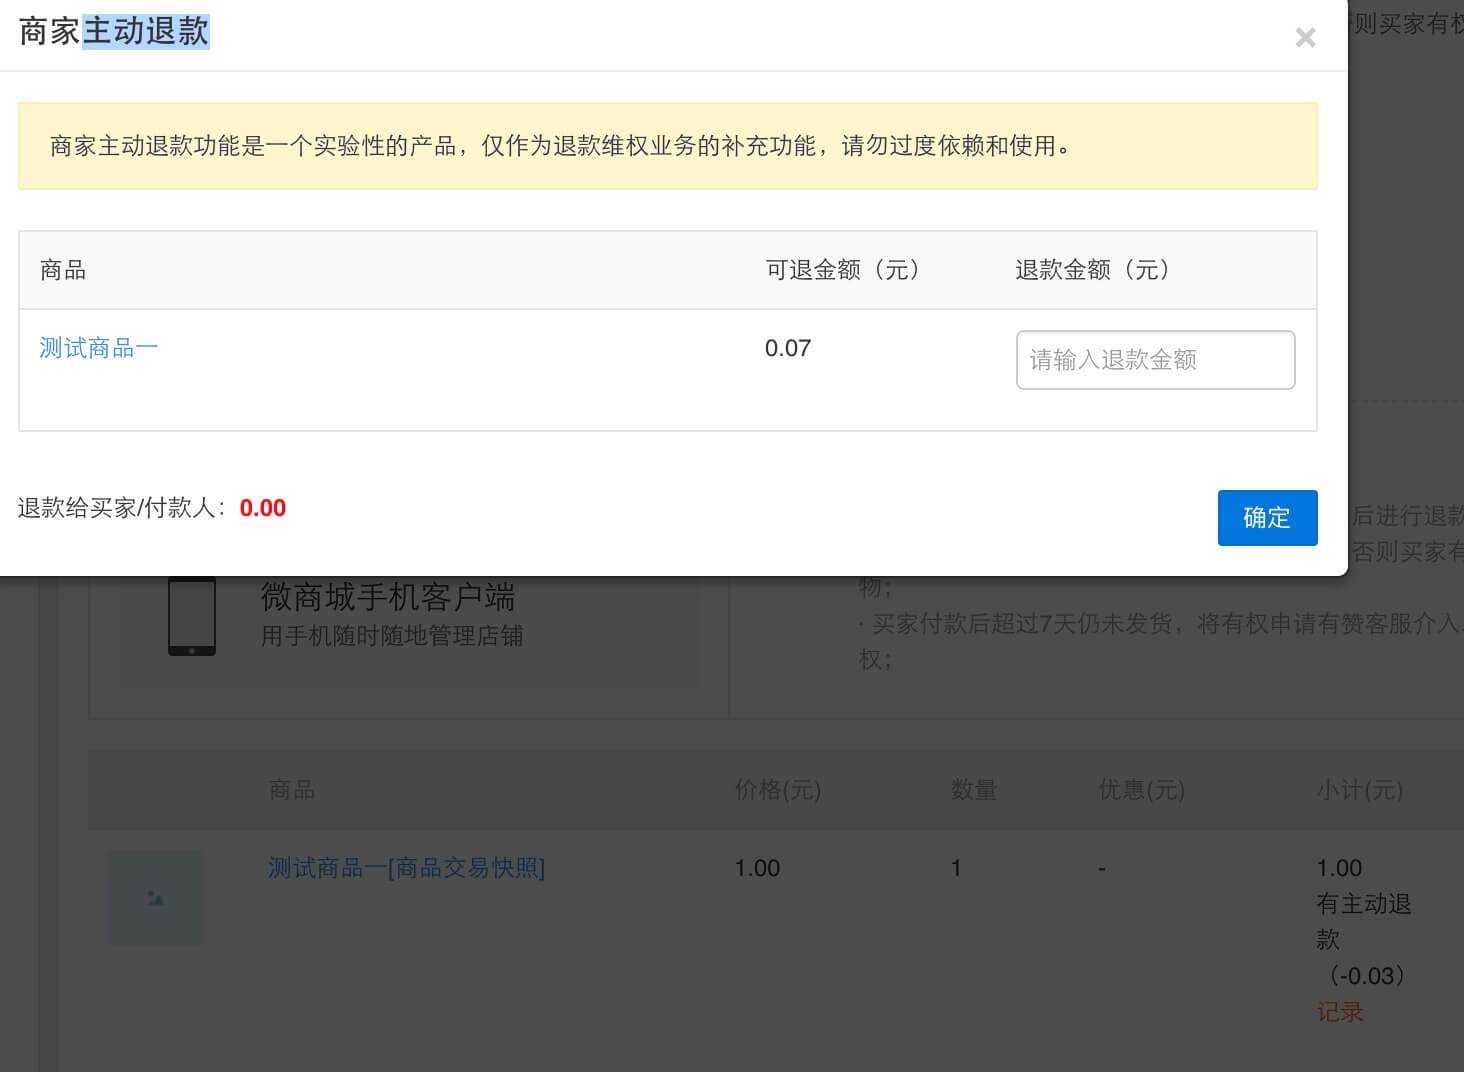Click the yellow experimental feature warning banner

[x=667, y=146]
